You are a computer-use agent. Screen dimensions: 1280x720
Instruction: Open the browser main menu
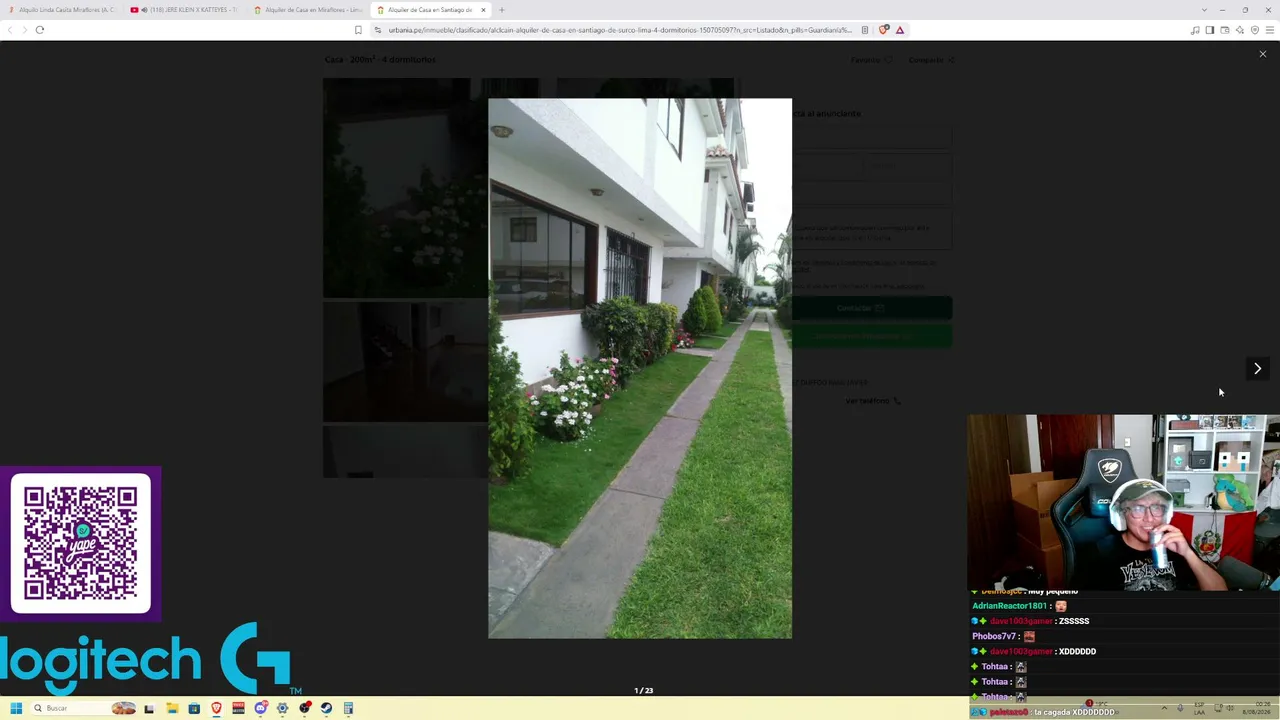coord(1270,30)
